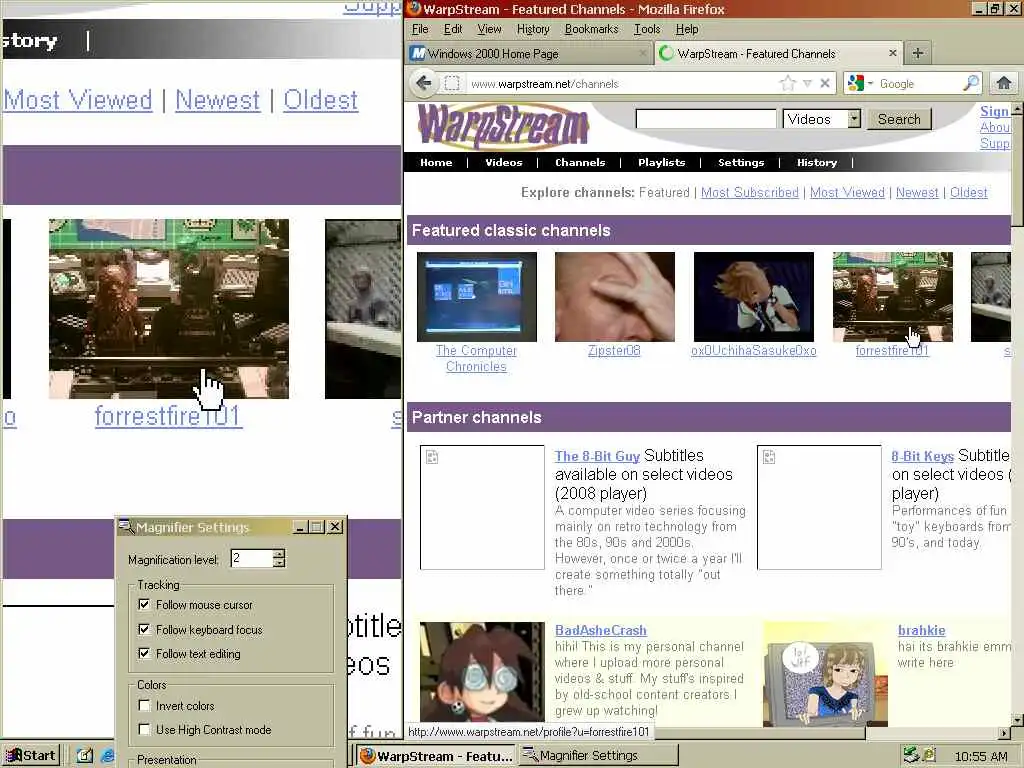Open the Edit menu in Firefox

(x=453, y=29)
